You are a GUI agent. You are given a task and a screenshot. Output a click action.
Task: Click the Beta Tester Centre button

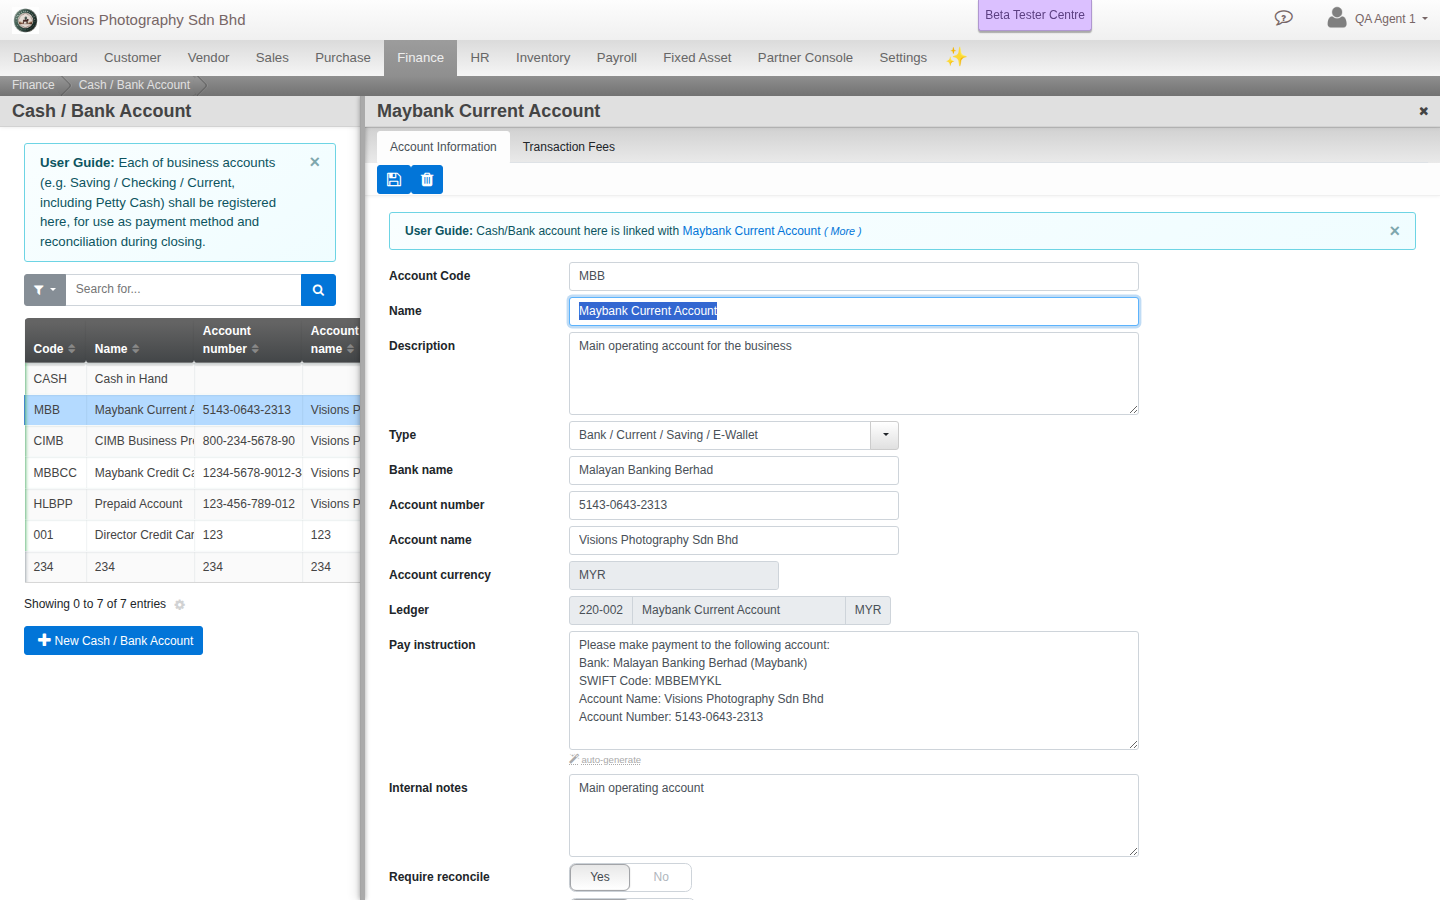(1035, 15)
